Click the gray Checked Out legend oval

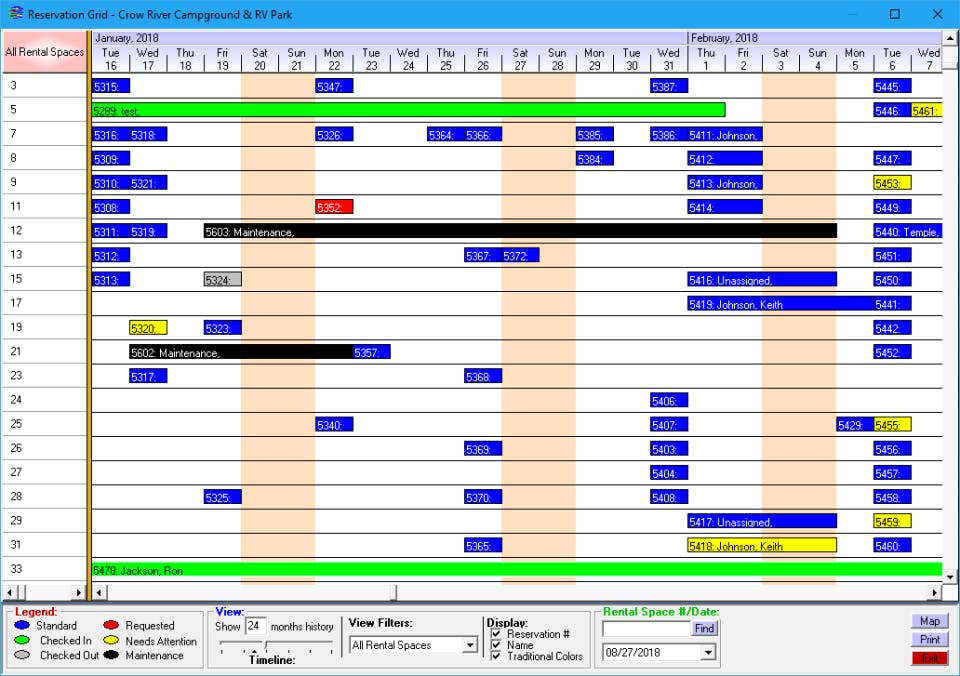coord(21,655)
